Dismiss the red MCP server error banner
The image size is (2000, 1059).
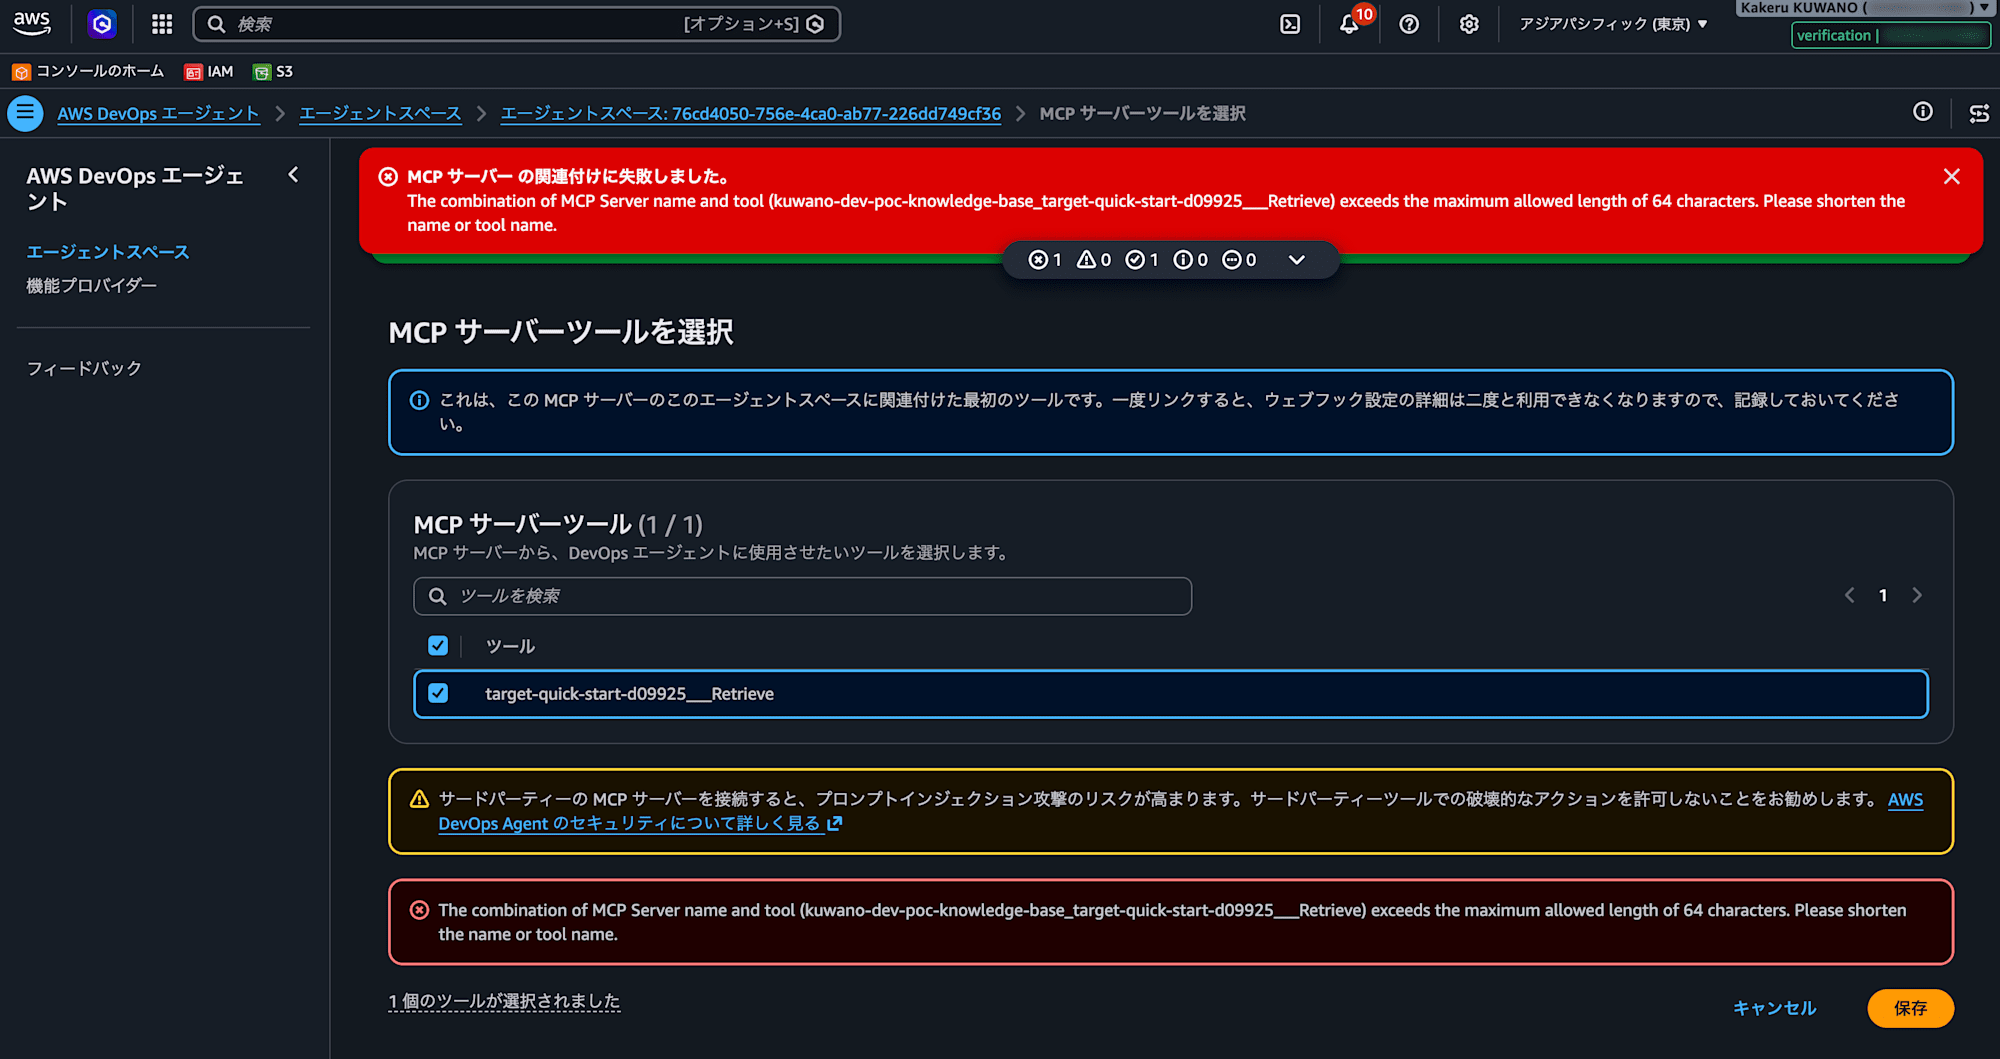[1951, 177]
